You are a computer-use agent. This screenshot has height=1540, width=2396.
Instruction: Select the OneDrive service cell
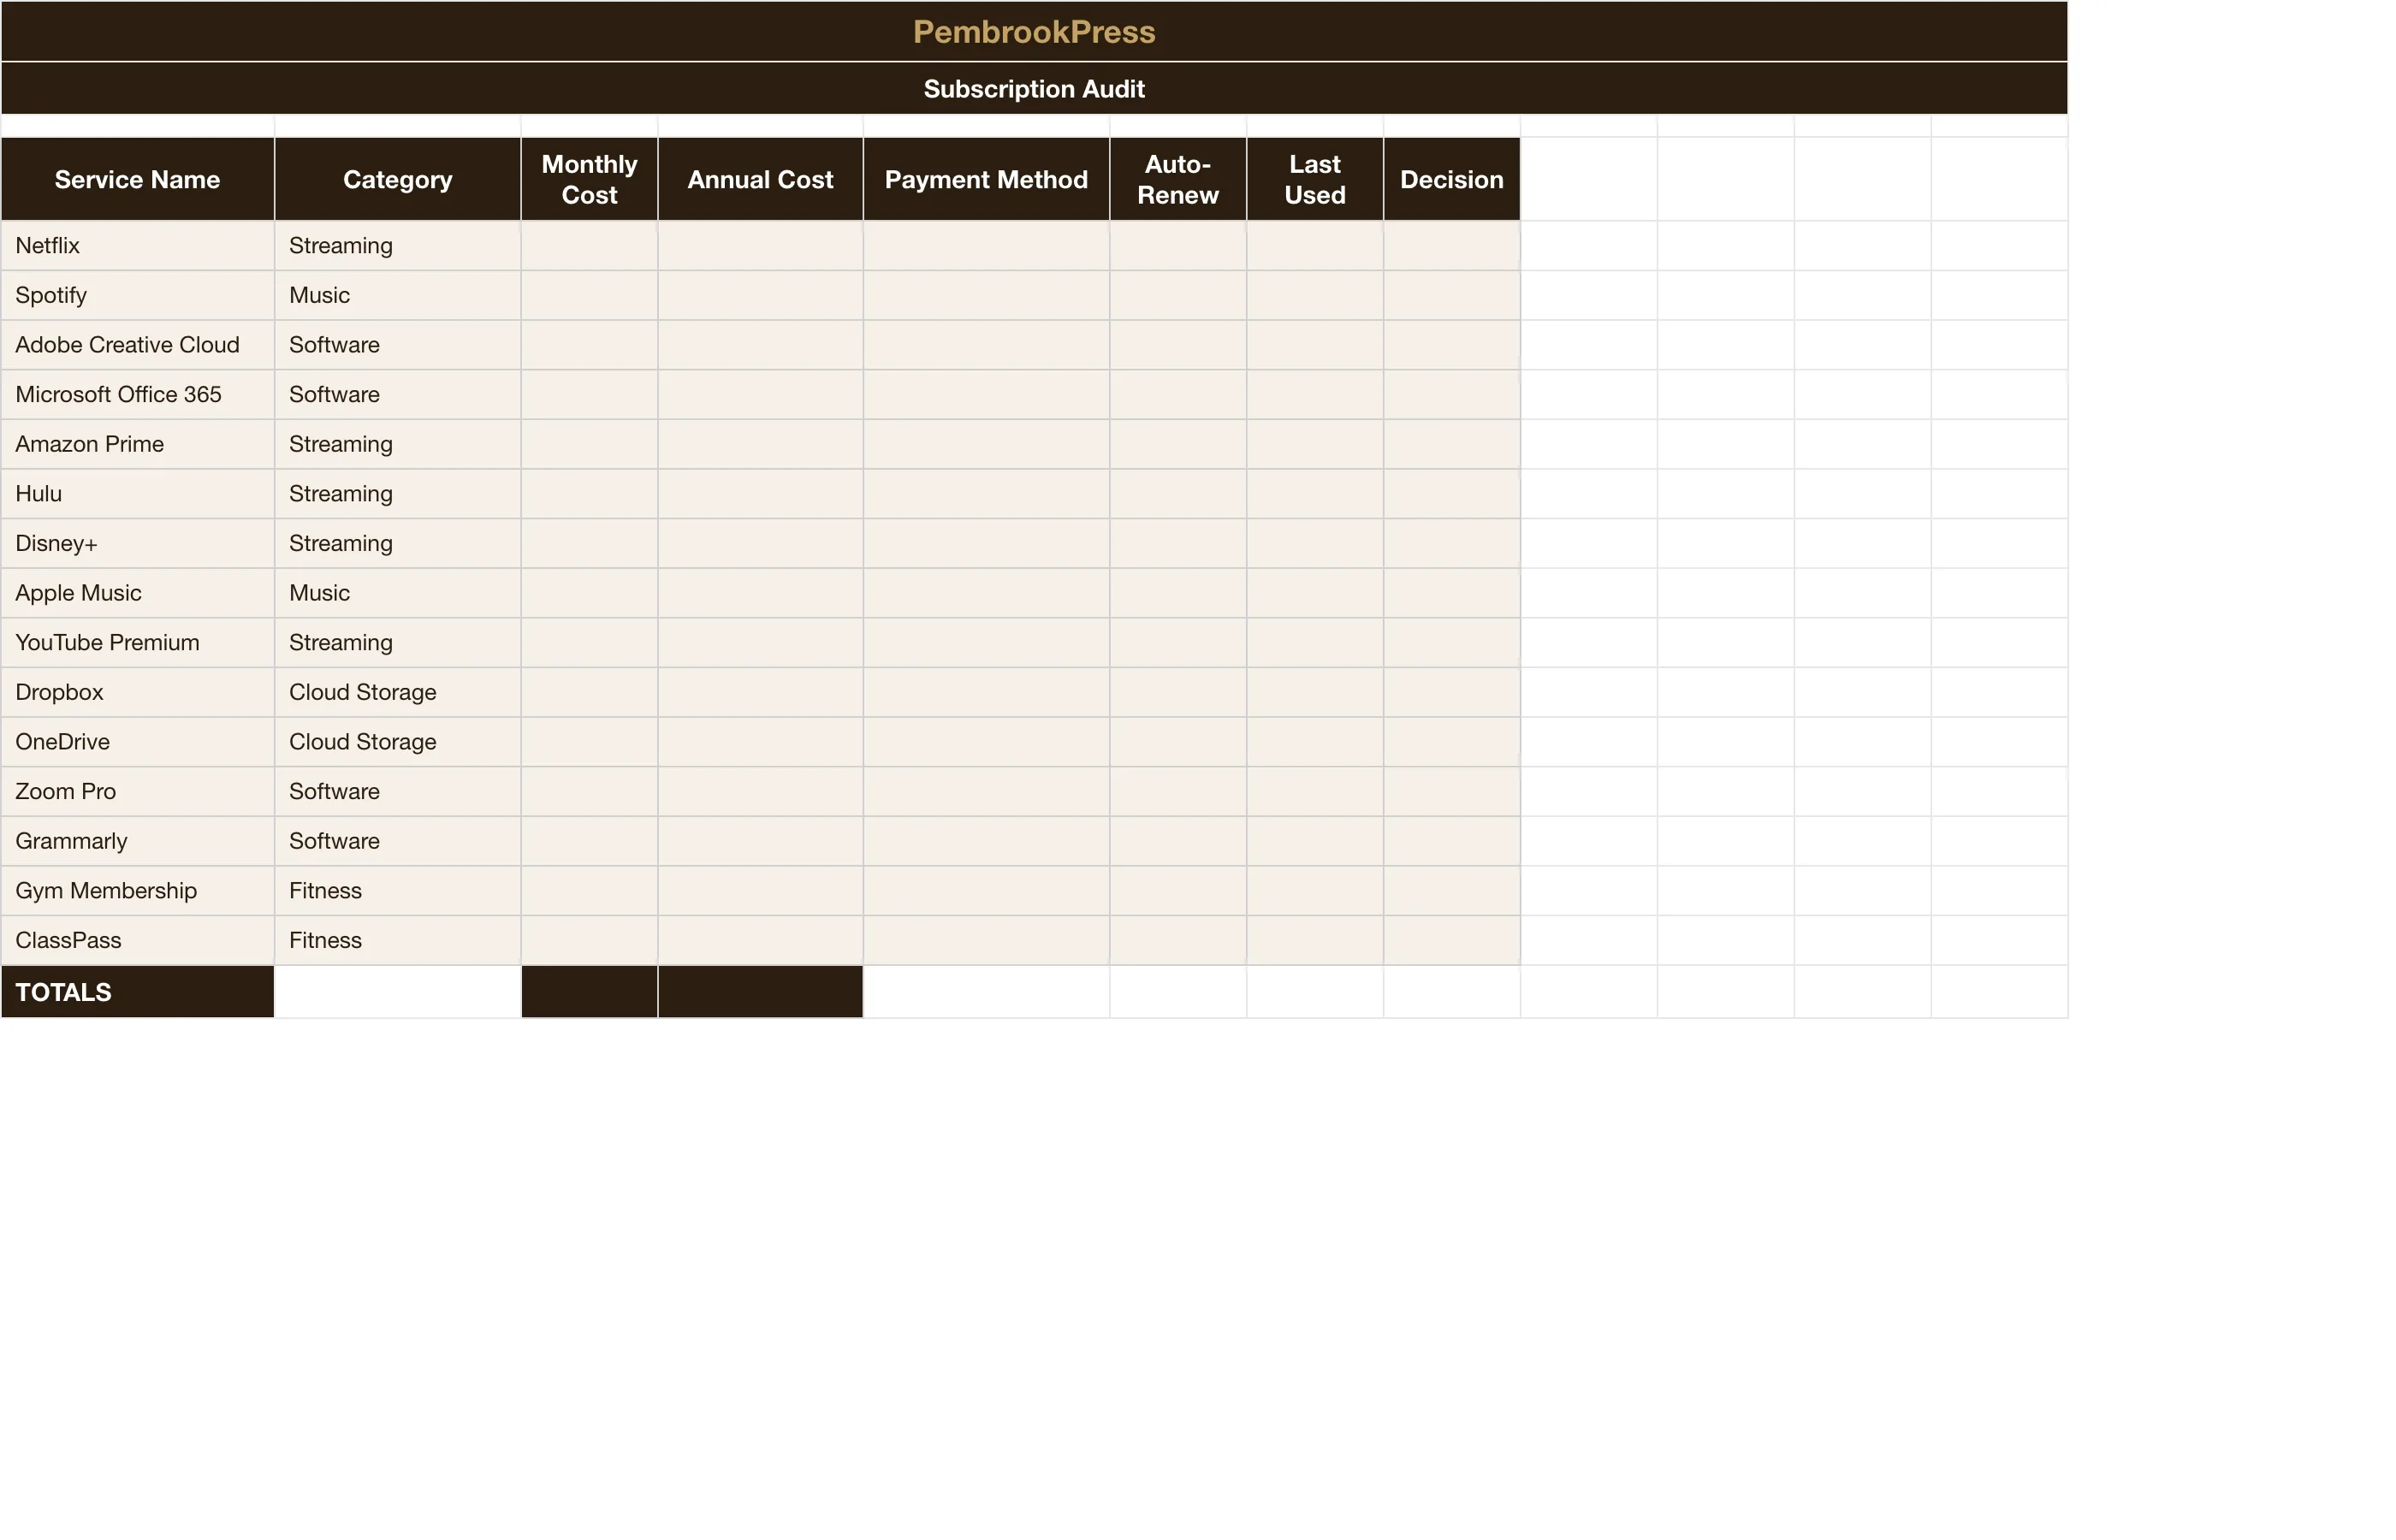(138, 742)
